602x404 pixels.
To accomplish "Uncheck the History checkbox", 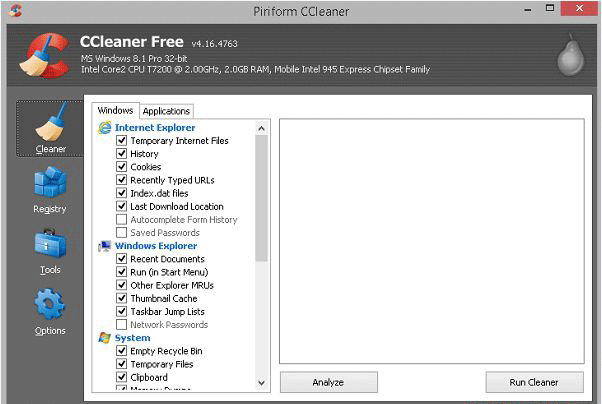I will (x=121, y=154).
